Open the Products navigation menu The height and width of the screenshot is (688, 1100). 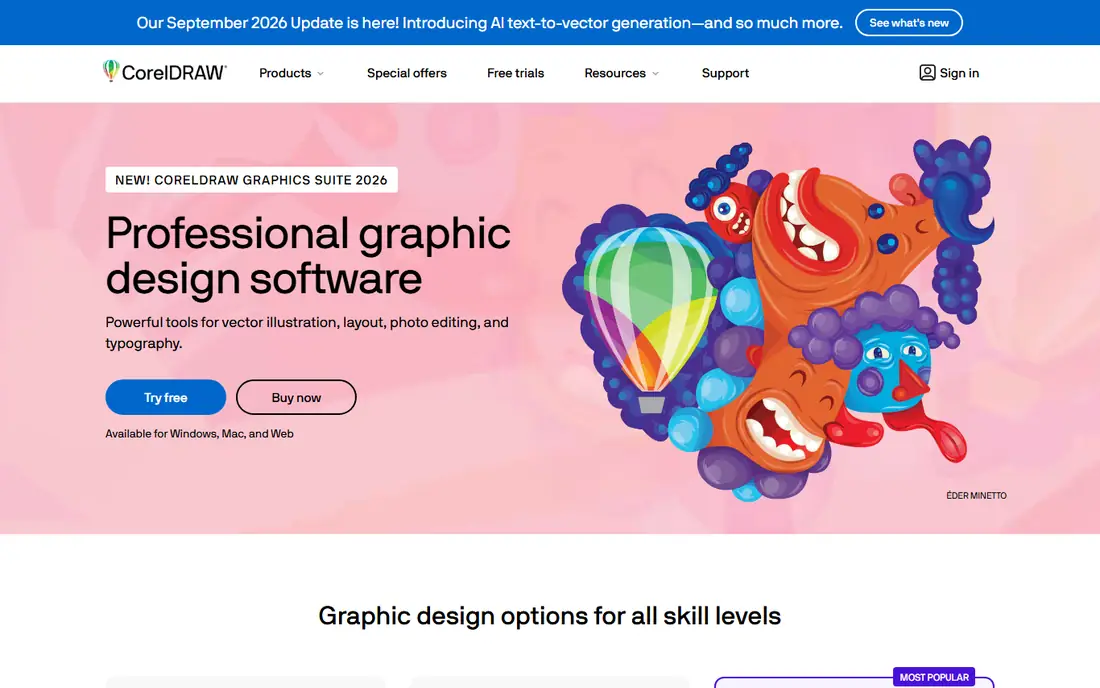tap(285, 73)
